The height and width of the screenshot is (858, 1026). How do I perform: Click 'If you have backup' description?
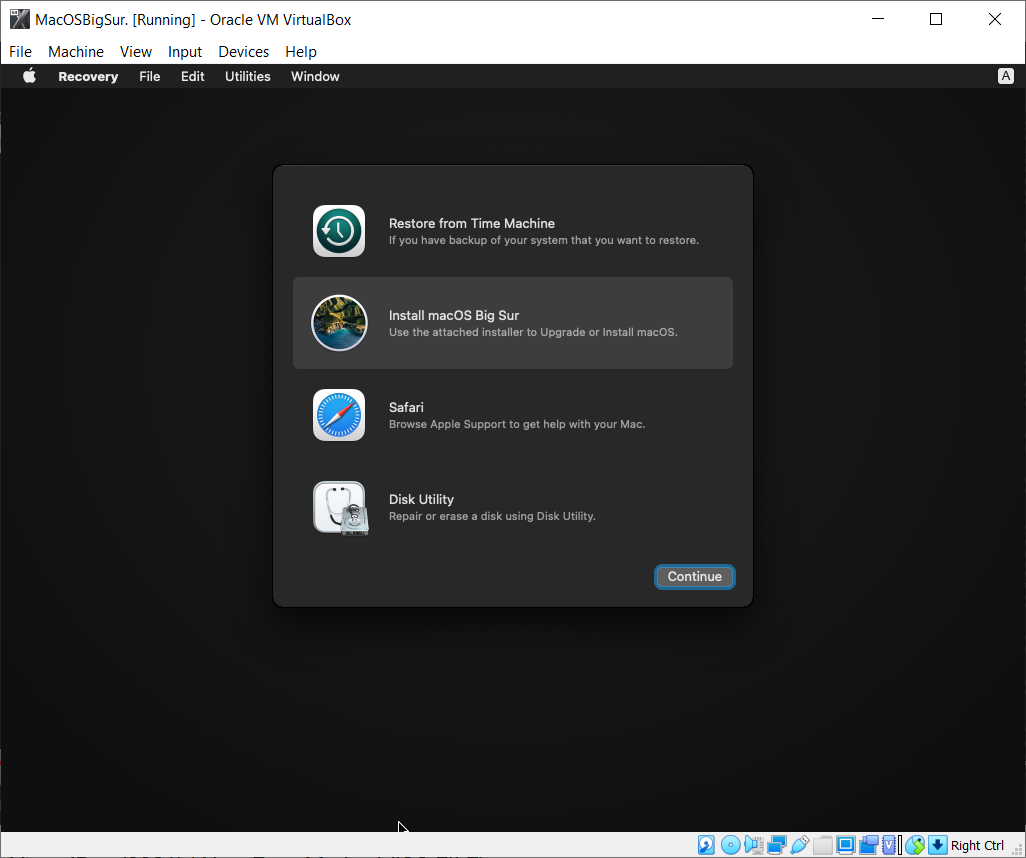544,240
